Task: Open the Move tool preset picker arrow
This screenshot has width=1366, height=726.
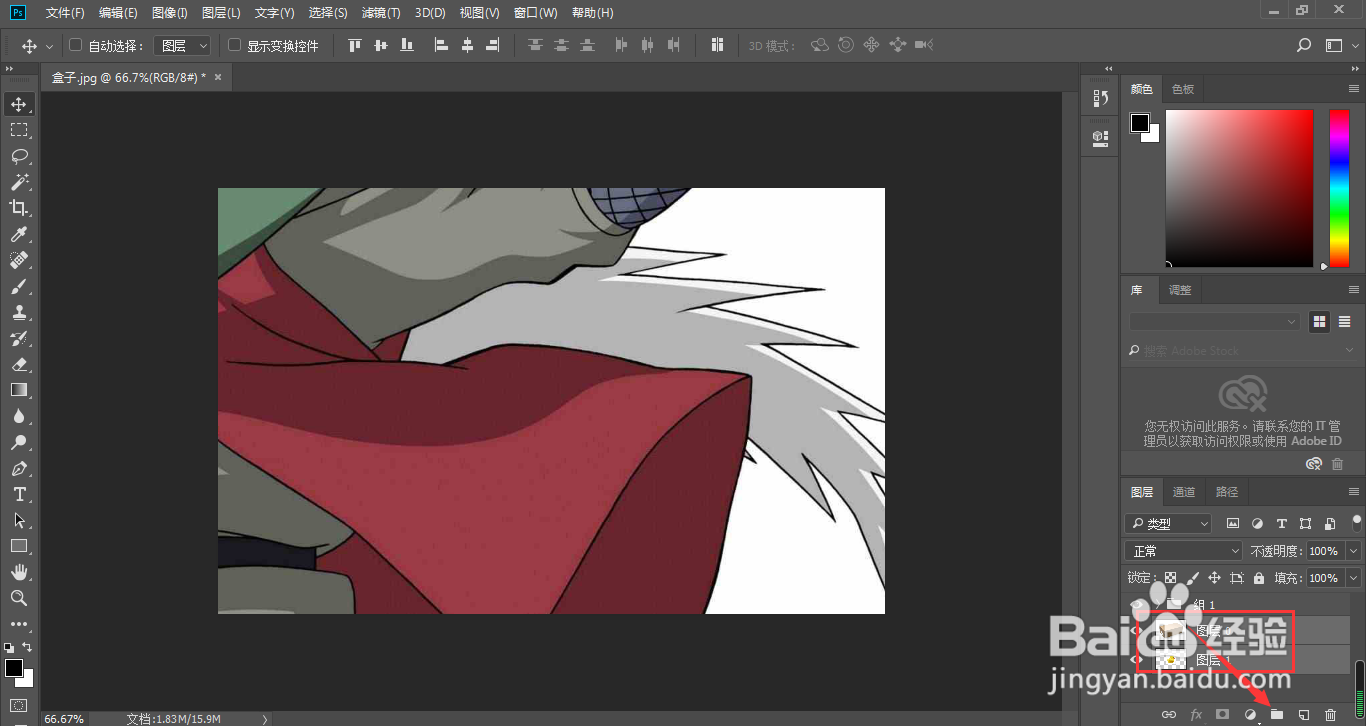Action: coord(49,46)
